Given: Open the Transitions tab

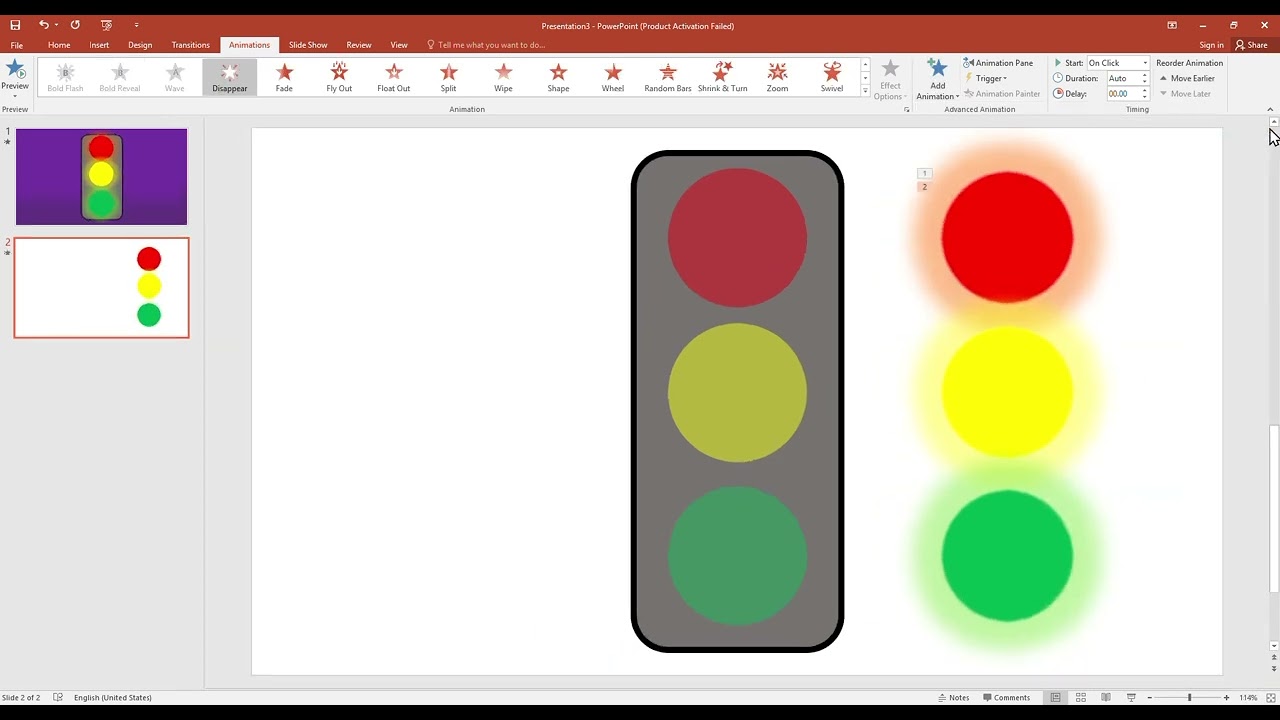Looking at the screenshot, I should click(190, 45).
